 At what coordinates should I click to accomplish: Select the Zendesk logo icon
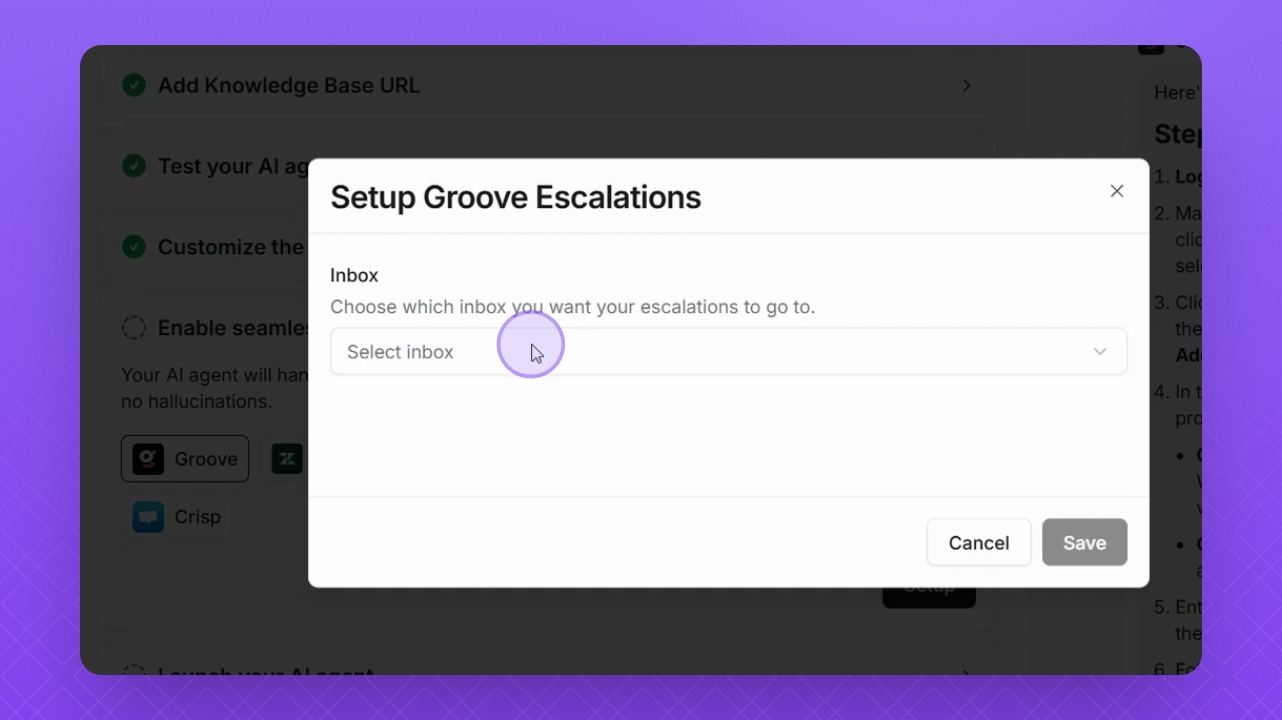[287, 459]
